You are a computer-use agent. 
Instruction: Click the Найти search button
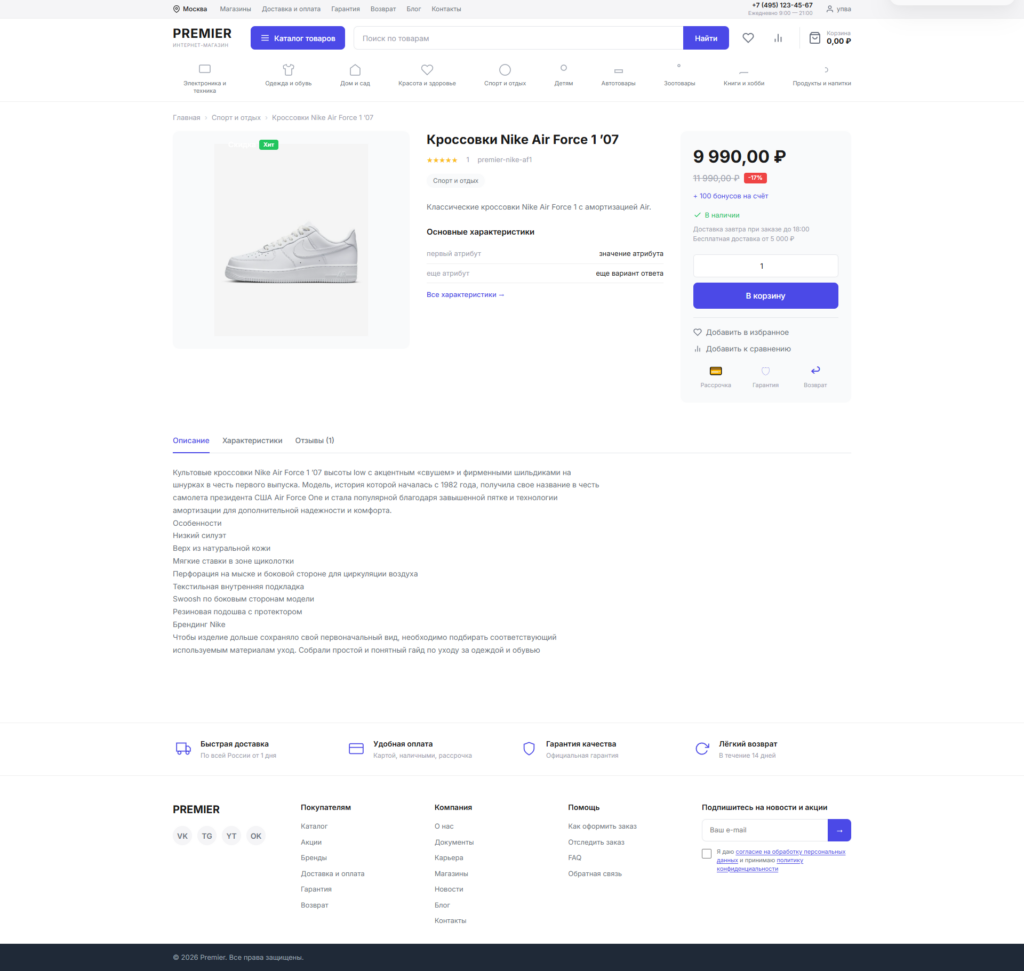[x=706, y=38]
